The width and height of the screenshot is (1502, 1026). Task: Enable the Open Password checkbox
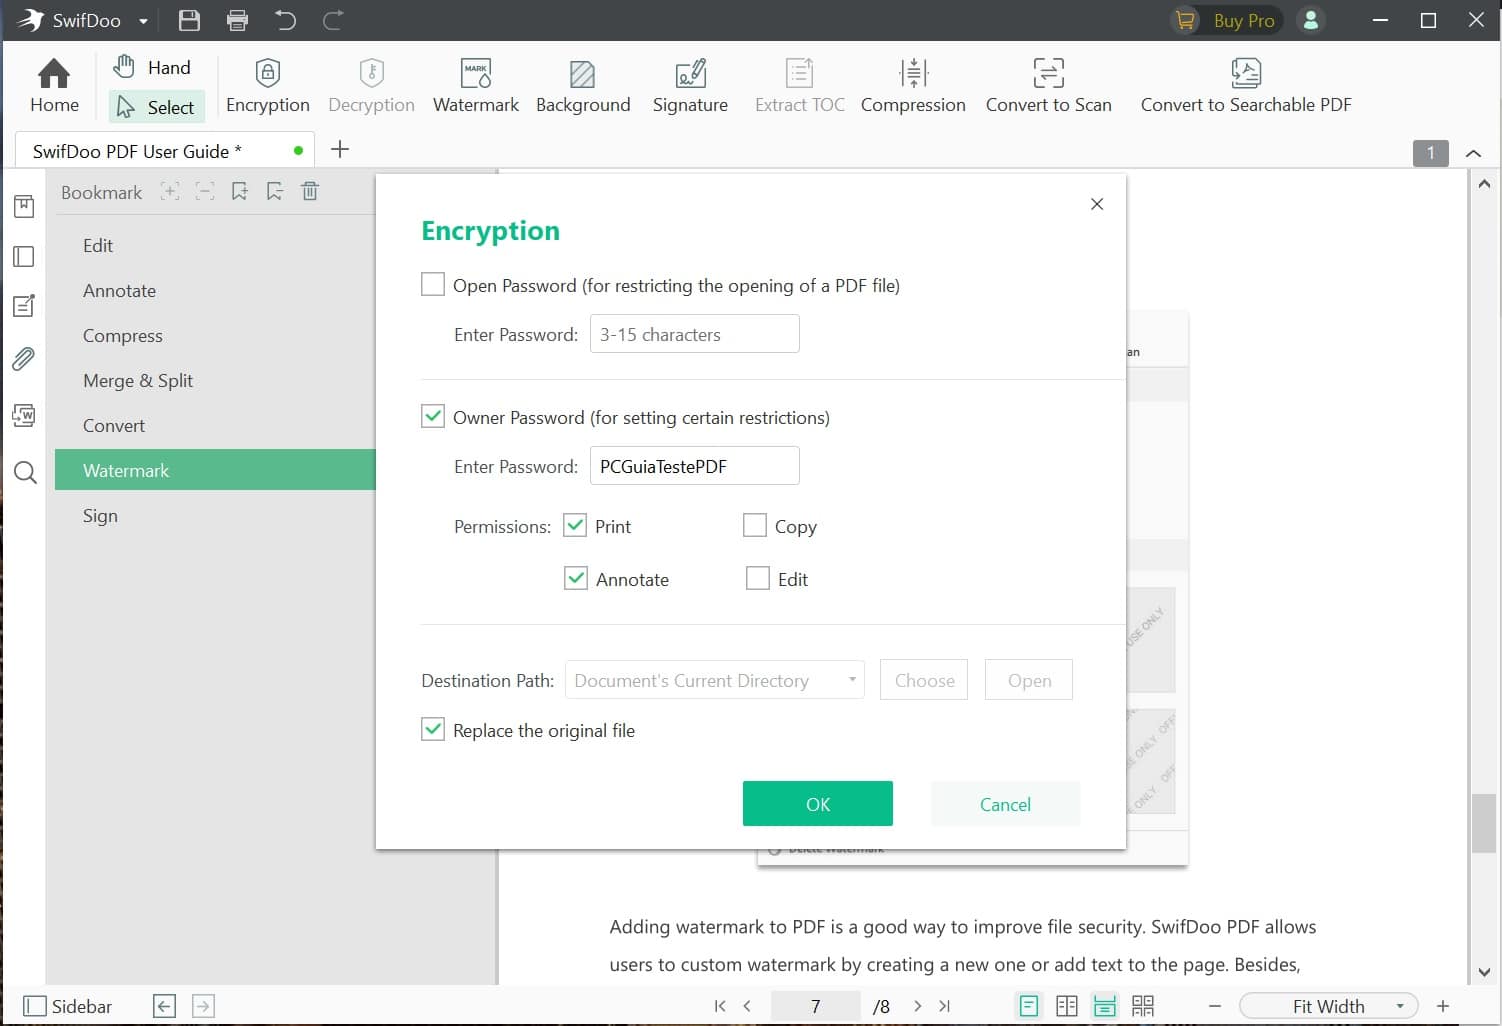pos(433,285)
